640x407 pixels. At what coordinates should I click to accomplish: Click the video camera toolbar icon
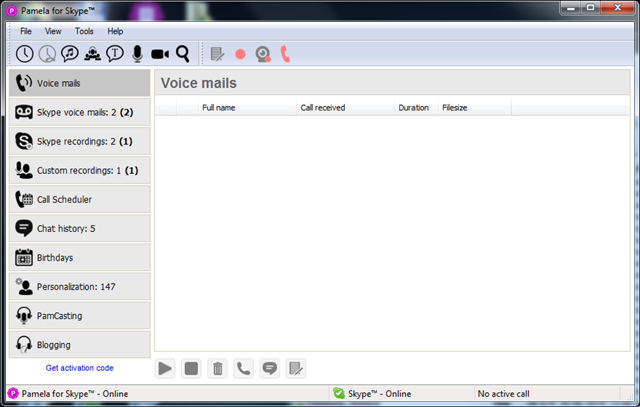coord(160,54)
